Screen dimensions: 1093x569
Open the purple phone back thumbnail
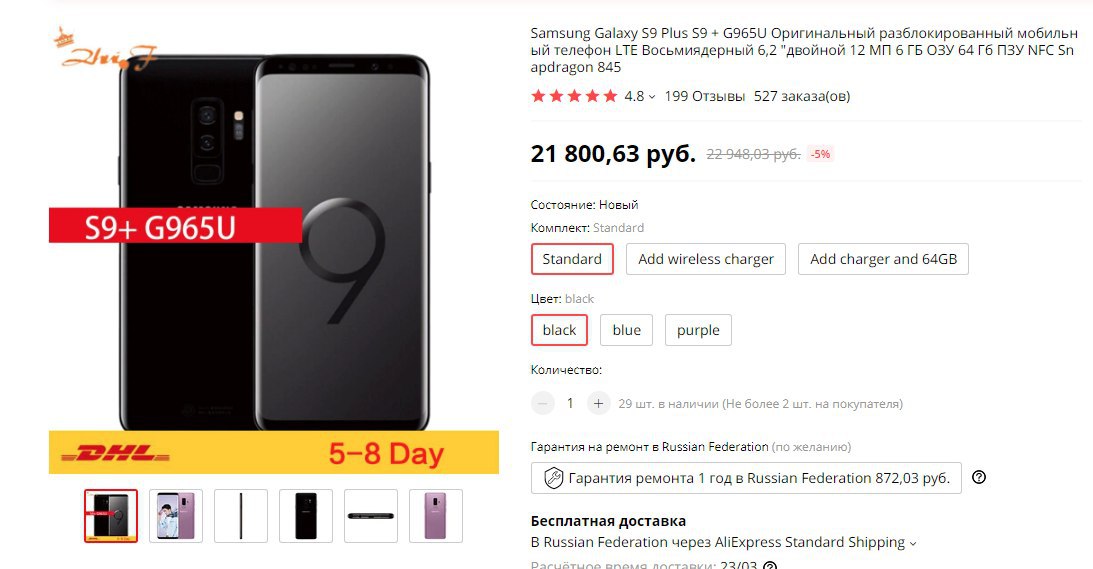[x=436, y=516]
